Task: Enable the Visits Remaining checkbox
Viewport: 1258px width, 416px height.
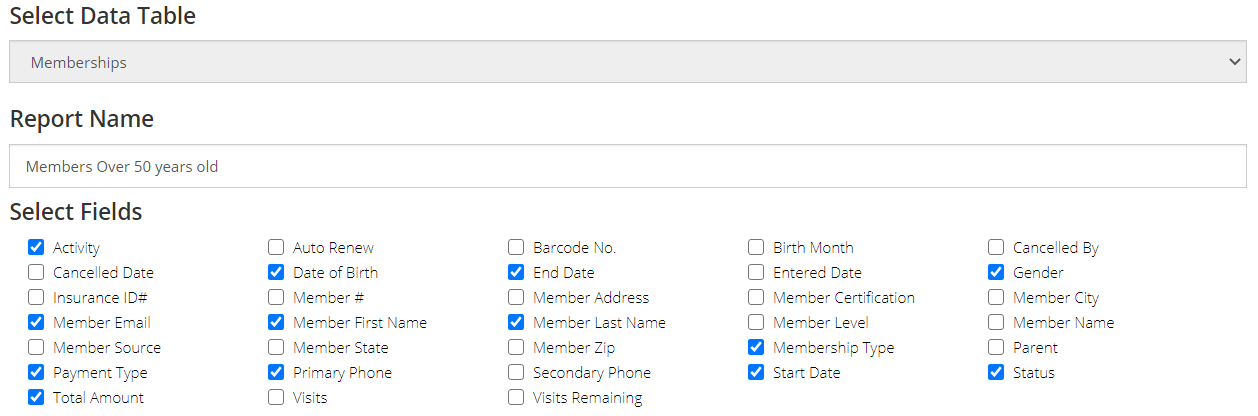Action: pyautogui.click(x=516, y=397)
